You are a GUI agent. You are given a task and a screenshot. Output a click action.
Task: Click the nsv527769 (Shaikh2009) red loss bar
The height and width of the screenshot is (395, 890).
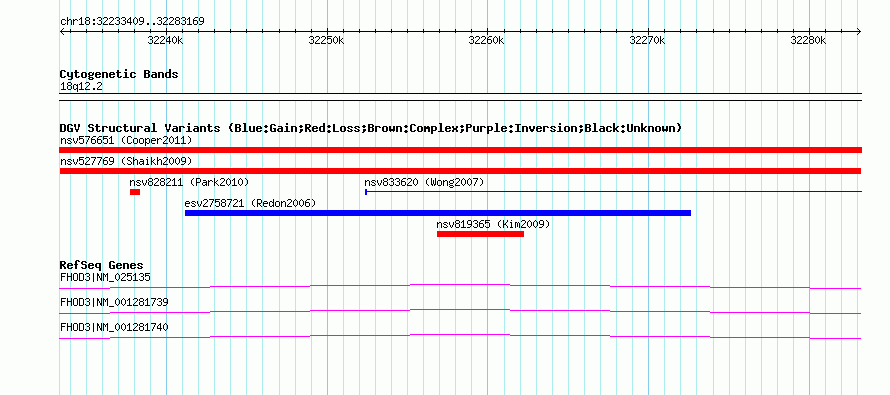(460, 171)
